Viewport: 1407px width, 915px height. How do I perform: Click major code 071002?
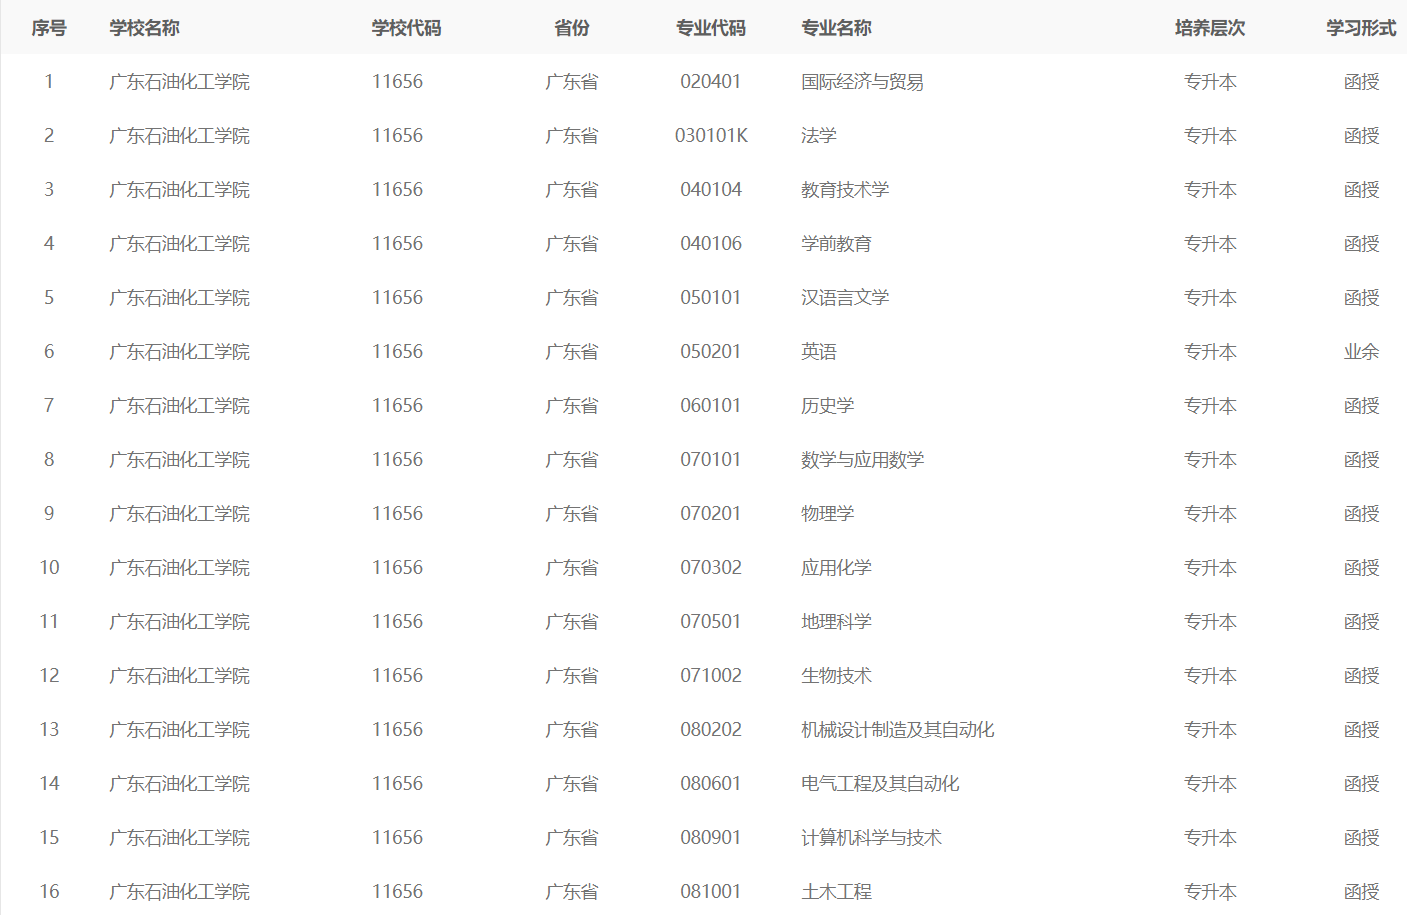[711, 676]
